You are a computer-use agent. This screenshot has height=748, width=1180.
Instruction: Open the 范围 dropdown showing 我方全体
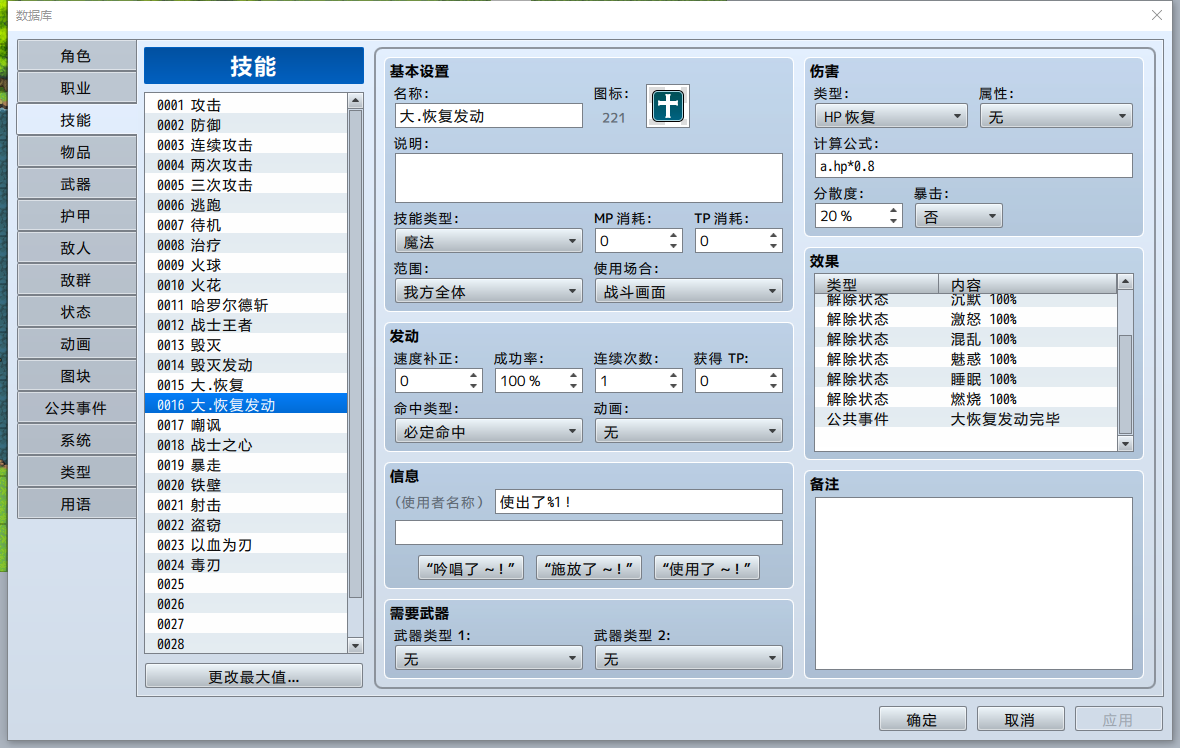click(x=488, y=291)
